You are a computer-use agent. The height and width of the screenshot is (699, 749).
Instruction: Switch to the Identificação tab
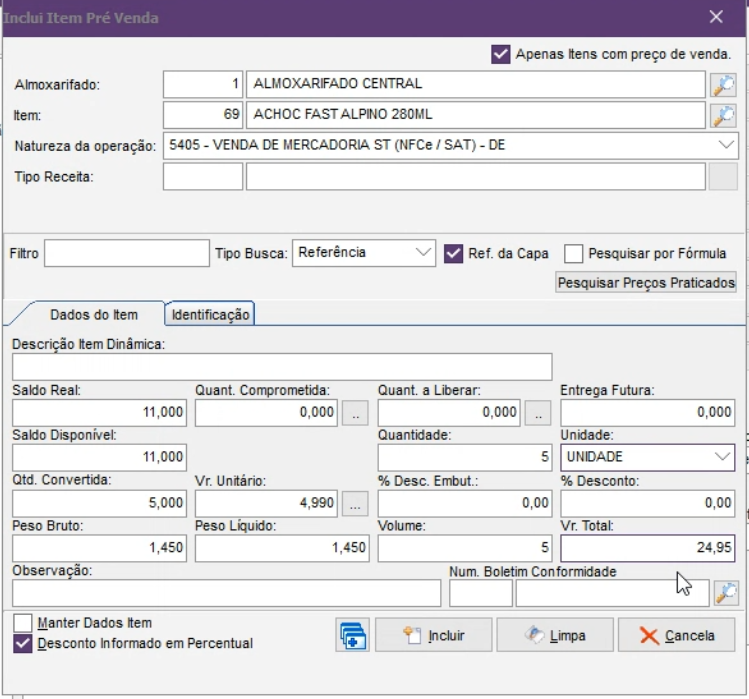click(210, 315)
